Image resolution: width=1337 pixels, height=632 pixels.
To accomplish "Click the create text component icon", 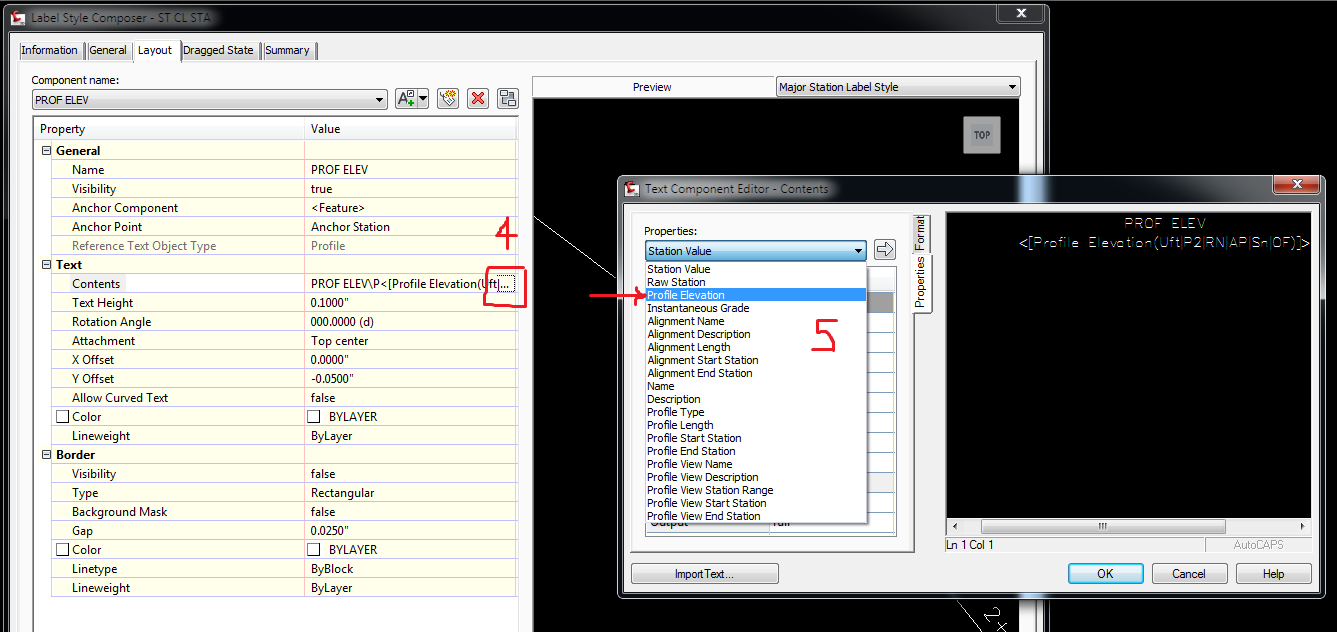I will (x=406, y=98).
